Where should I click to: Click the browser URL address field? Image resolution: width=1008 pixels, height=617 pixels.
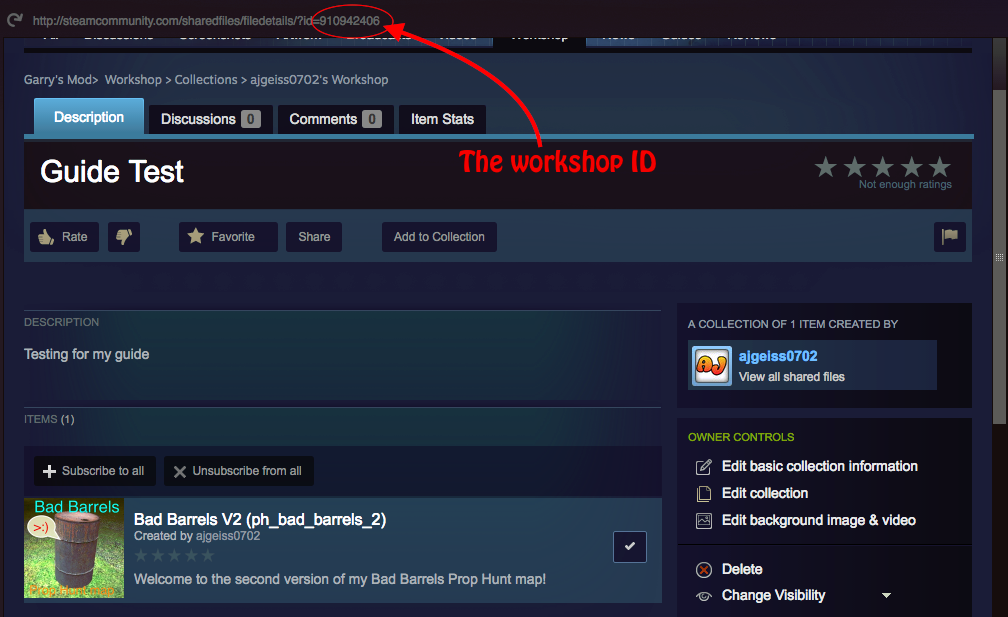[x=206, y=21]
